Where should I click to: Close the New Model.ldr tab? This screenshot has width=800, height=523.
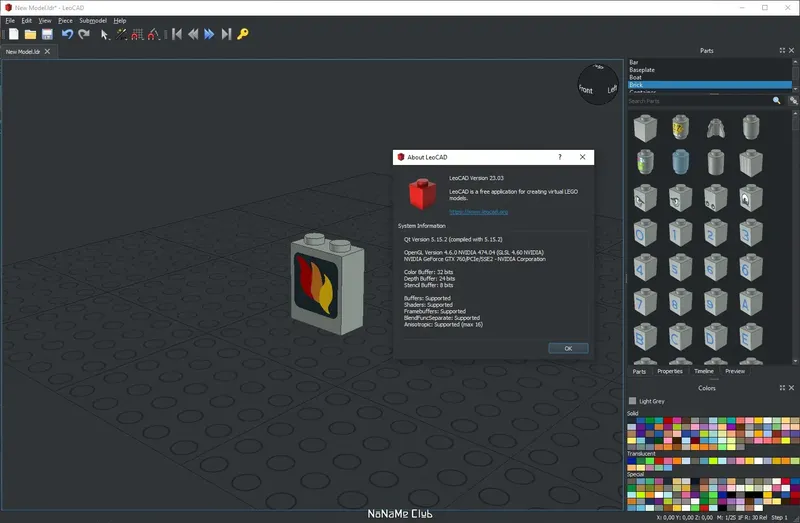tap(47, 52)
